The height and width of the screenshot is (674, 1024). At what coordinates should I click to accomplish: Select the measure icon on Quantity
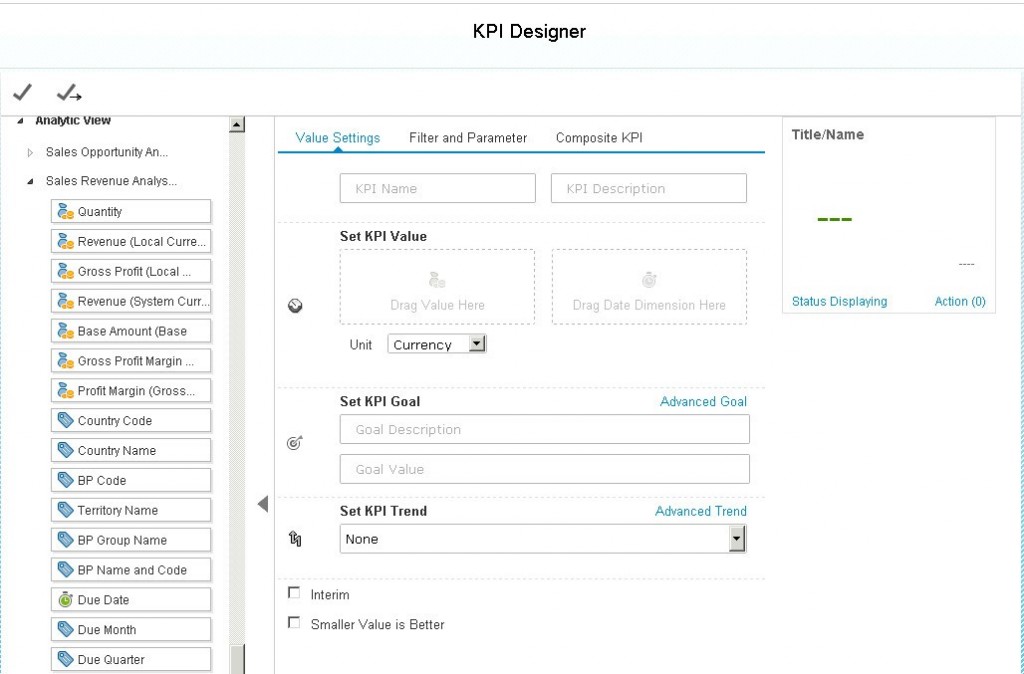[65, 211]
